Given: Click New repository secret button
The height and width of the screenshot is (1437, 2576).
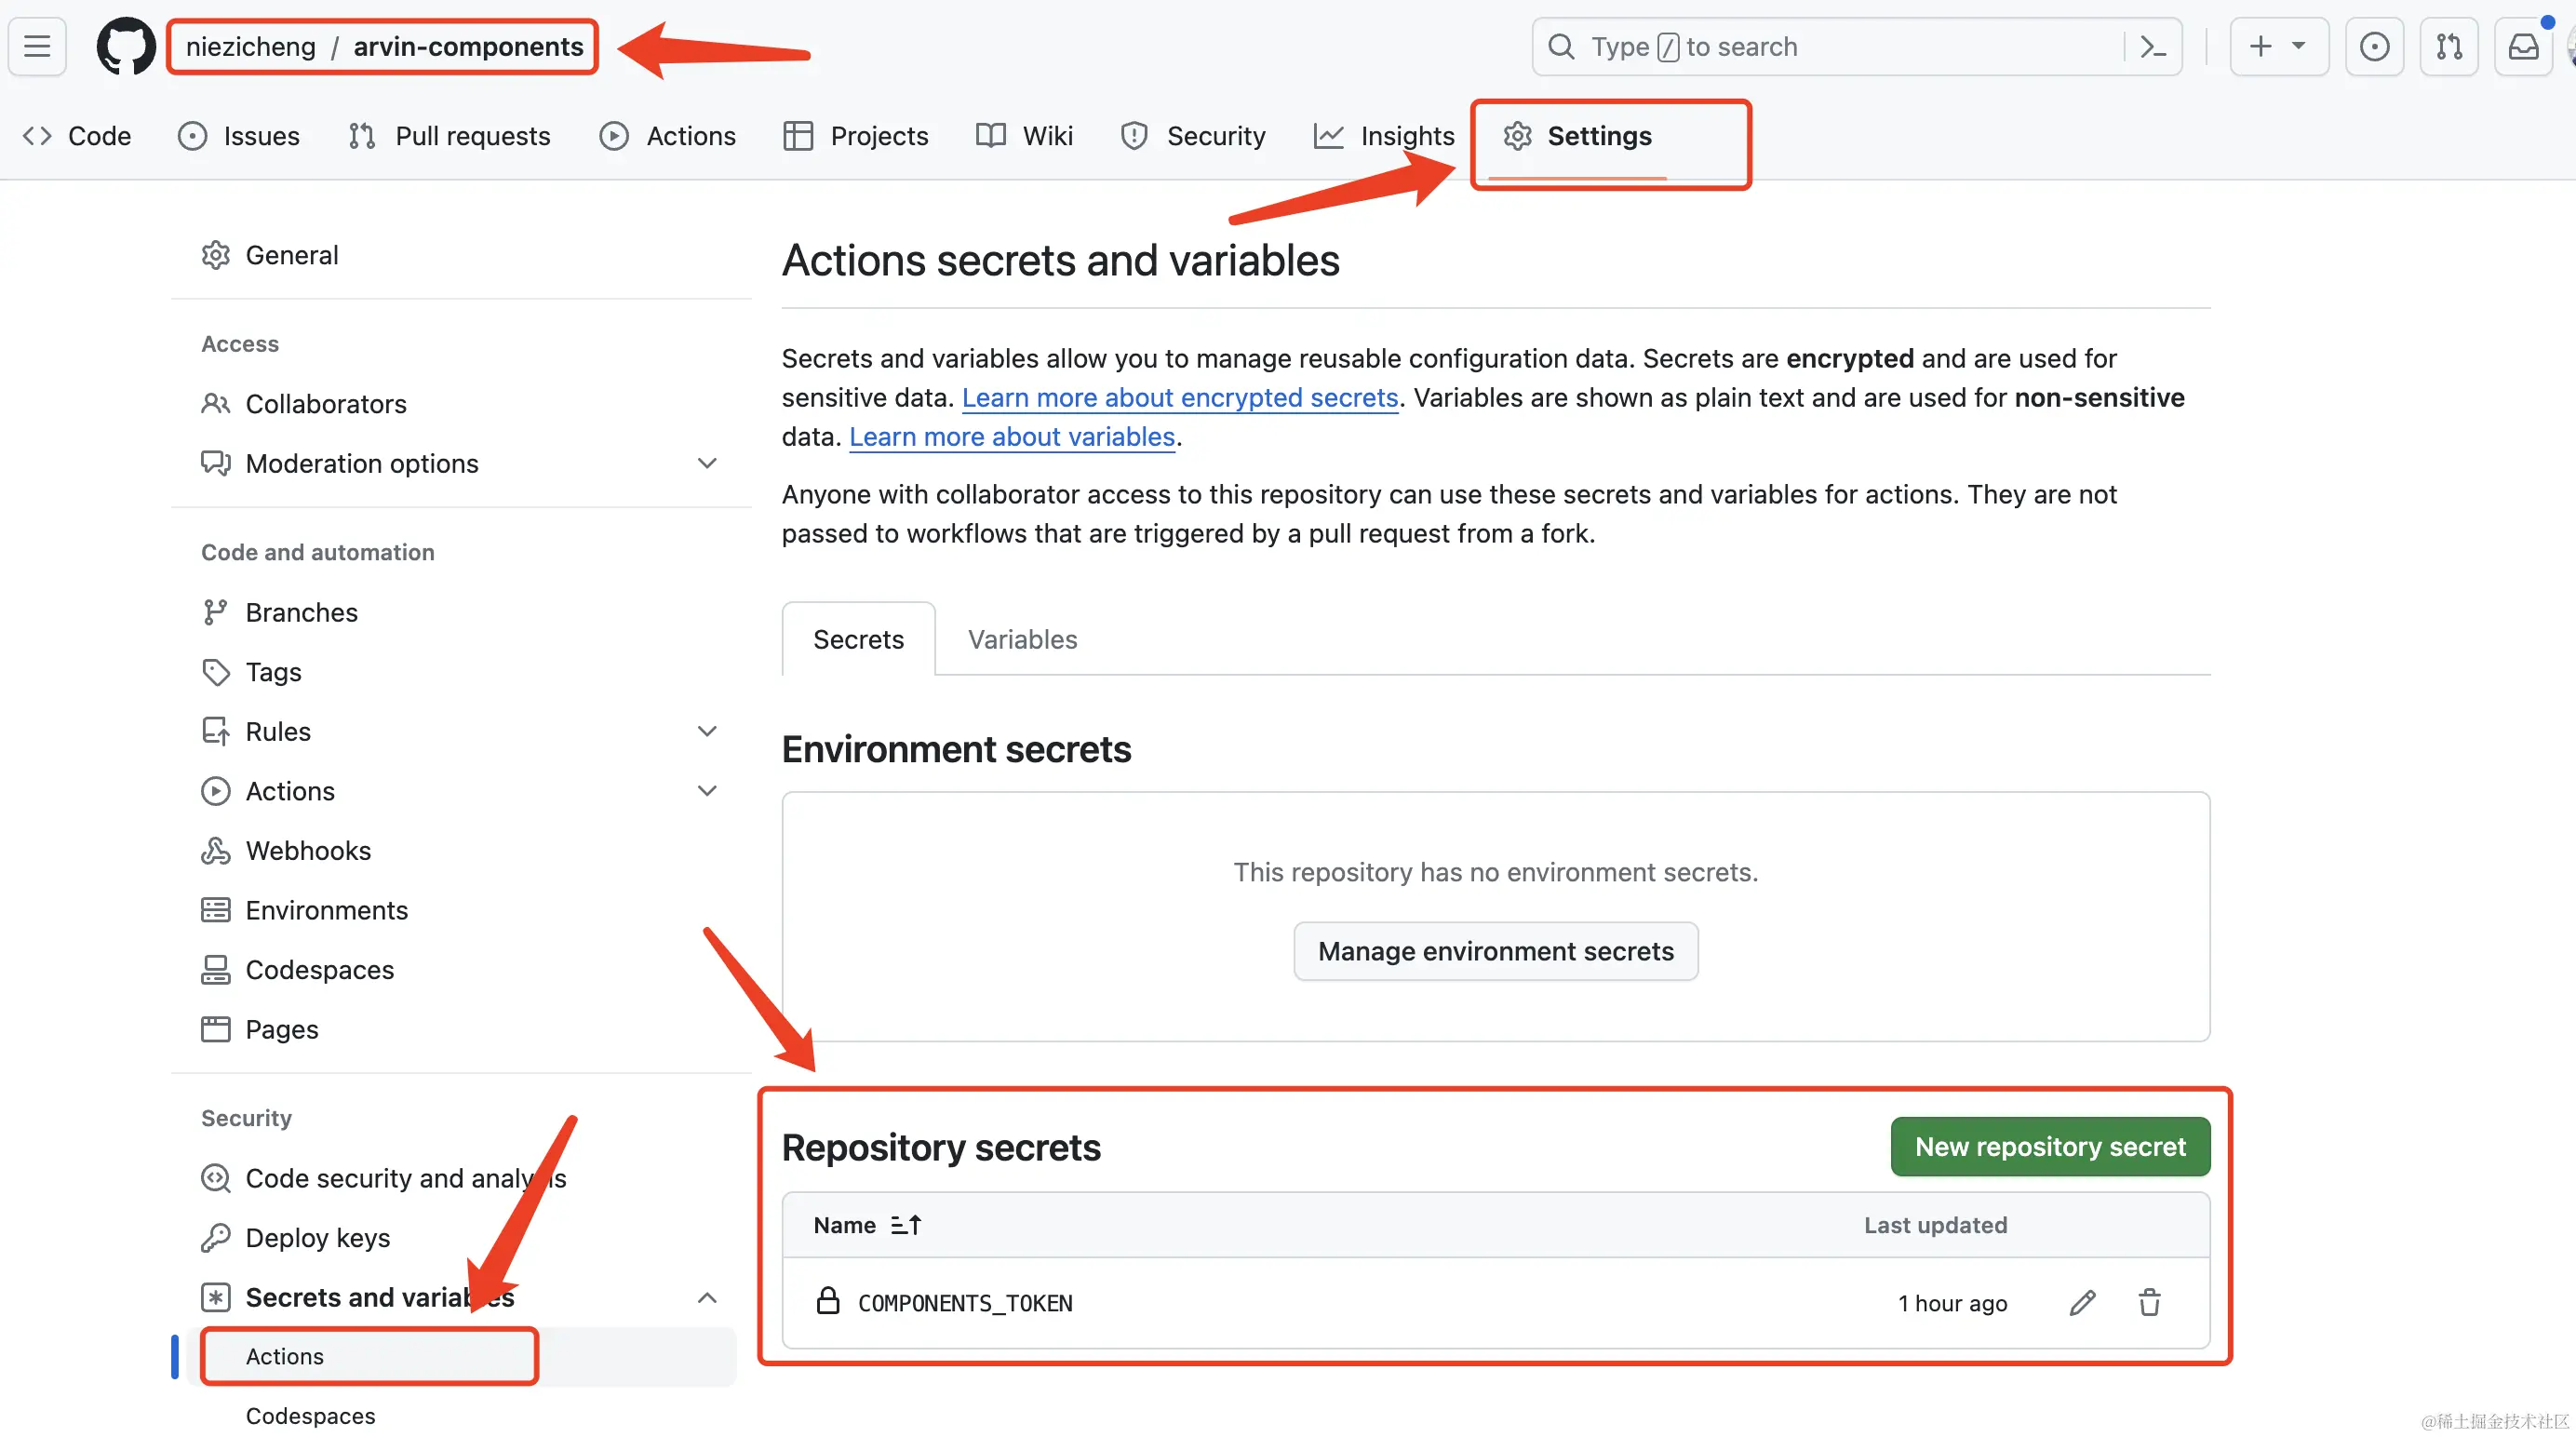Looking at the screenshot, I should click(2050, 1146).
